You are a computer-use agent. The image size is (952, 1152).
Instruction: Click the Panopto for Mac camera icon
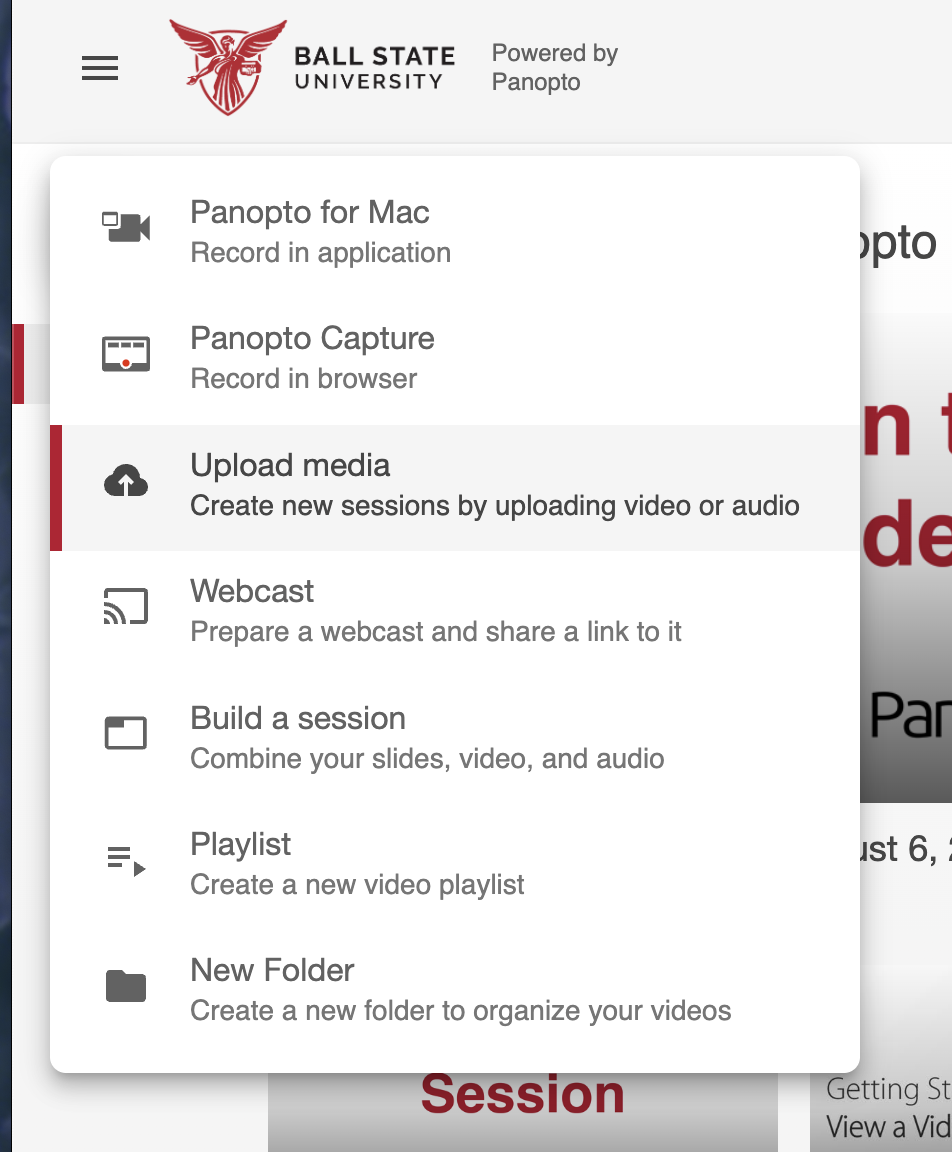(x=125, y=226)
